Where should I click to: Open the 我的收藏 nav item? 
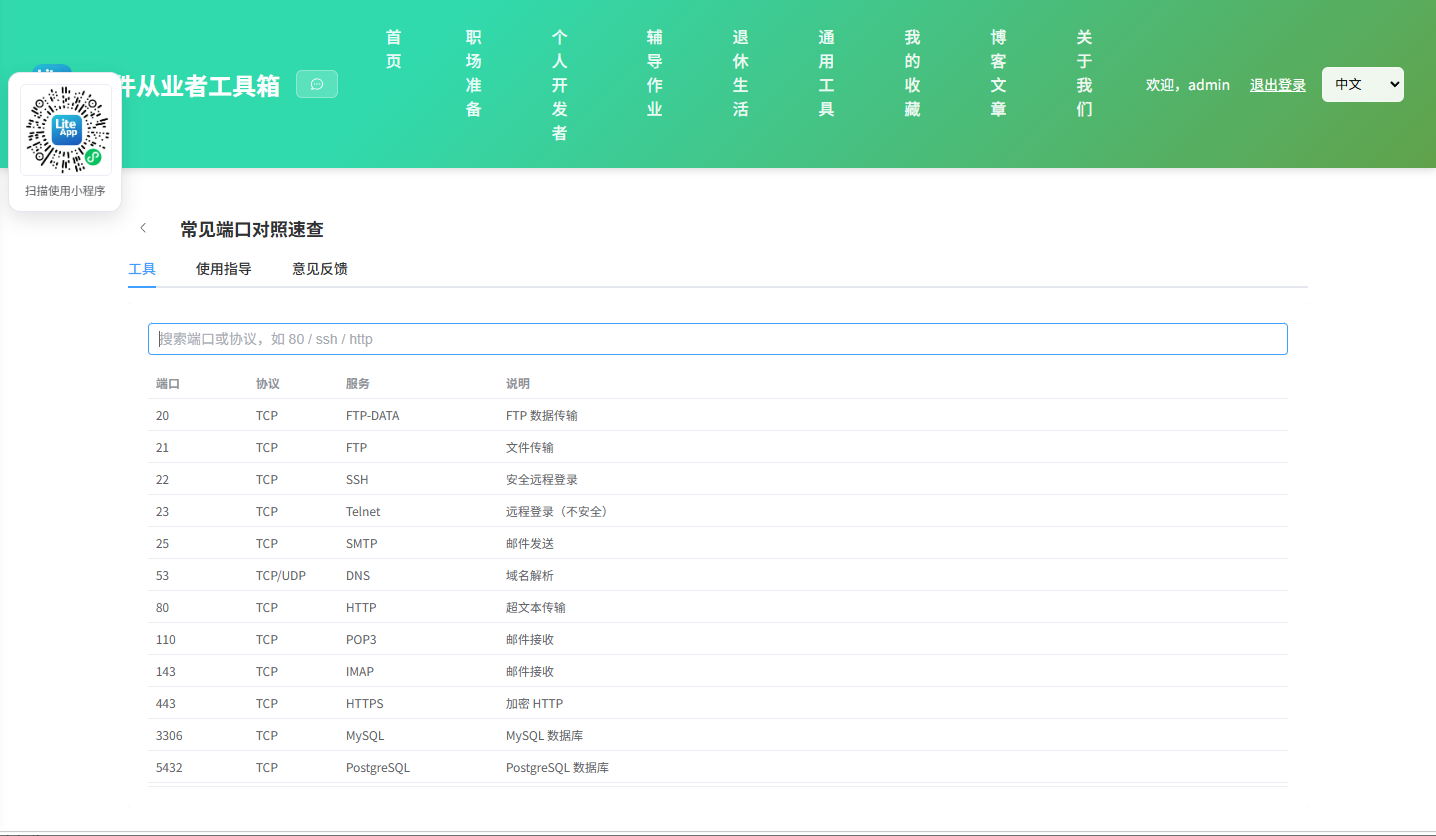913,73
